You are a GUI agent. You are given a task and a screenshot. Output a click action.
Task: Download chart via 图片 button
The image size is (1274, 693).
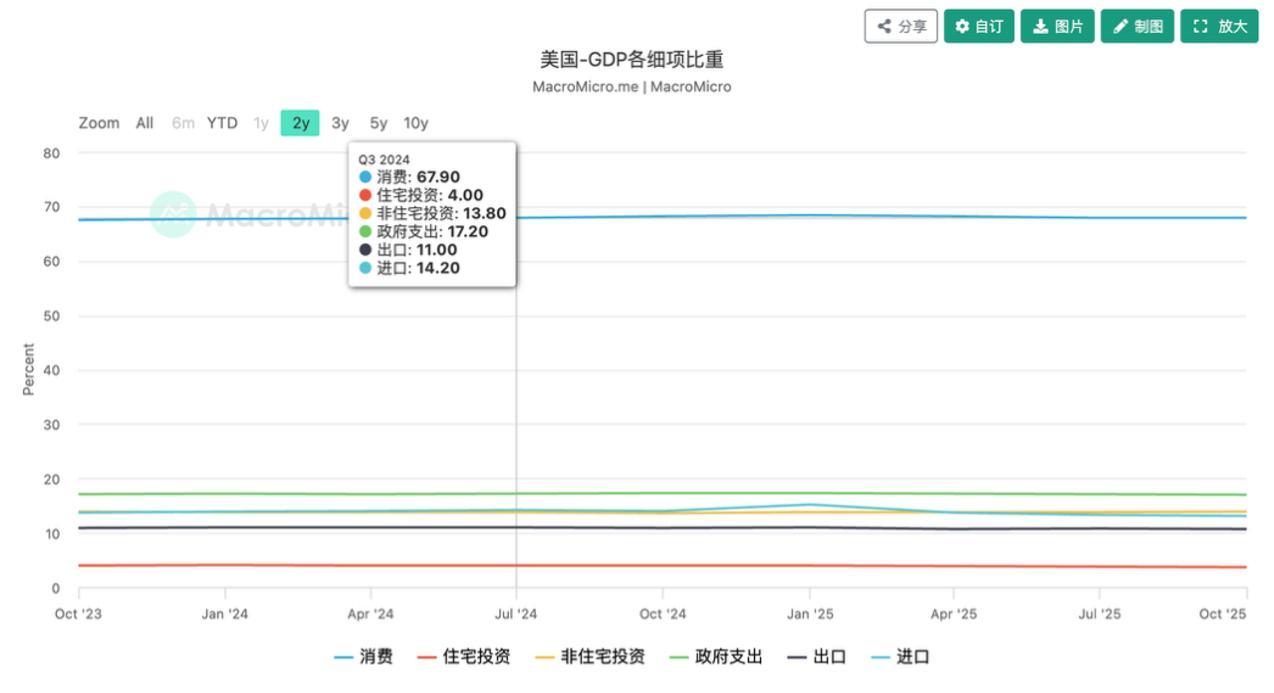[x=1057, y=27]
